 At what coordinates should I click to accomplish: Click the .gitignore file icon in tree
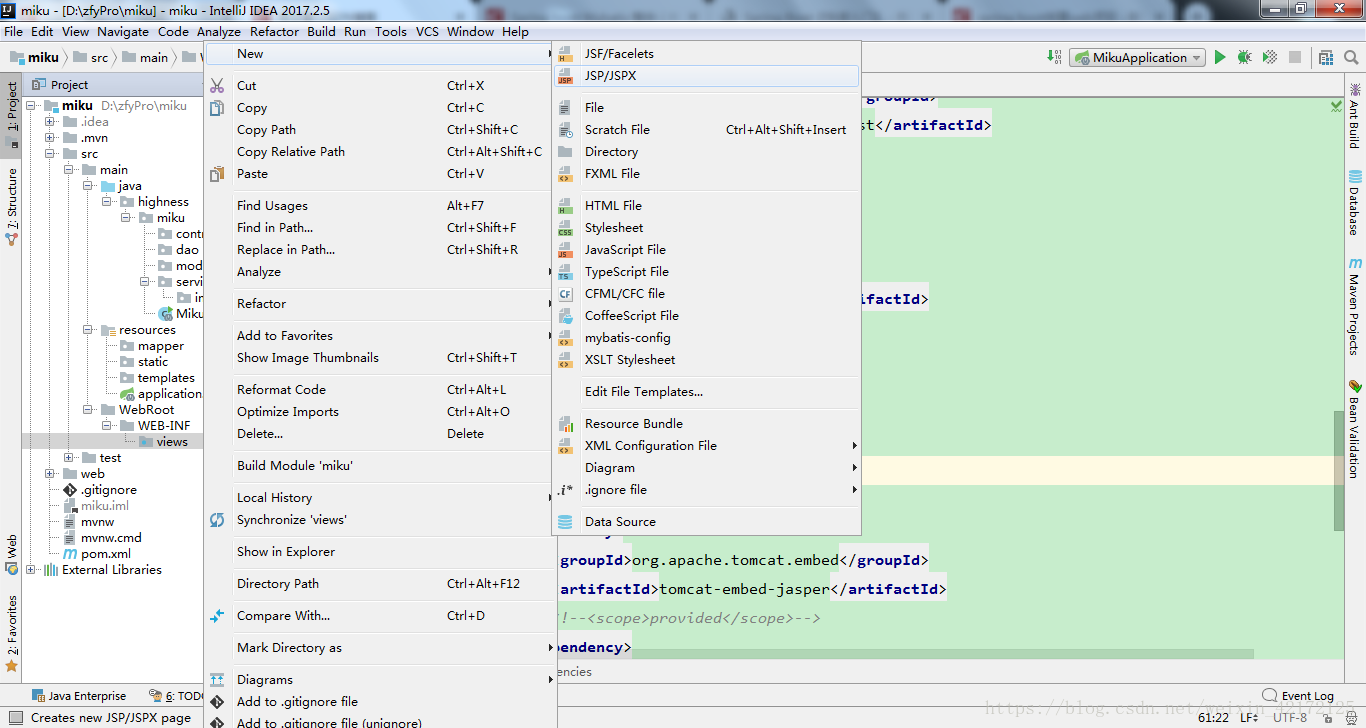tap(70, 490)
